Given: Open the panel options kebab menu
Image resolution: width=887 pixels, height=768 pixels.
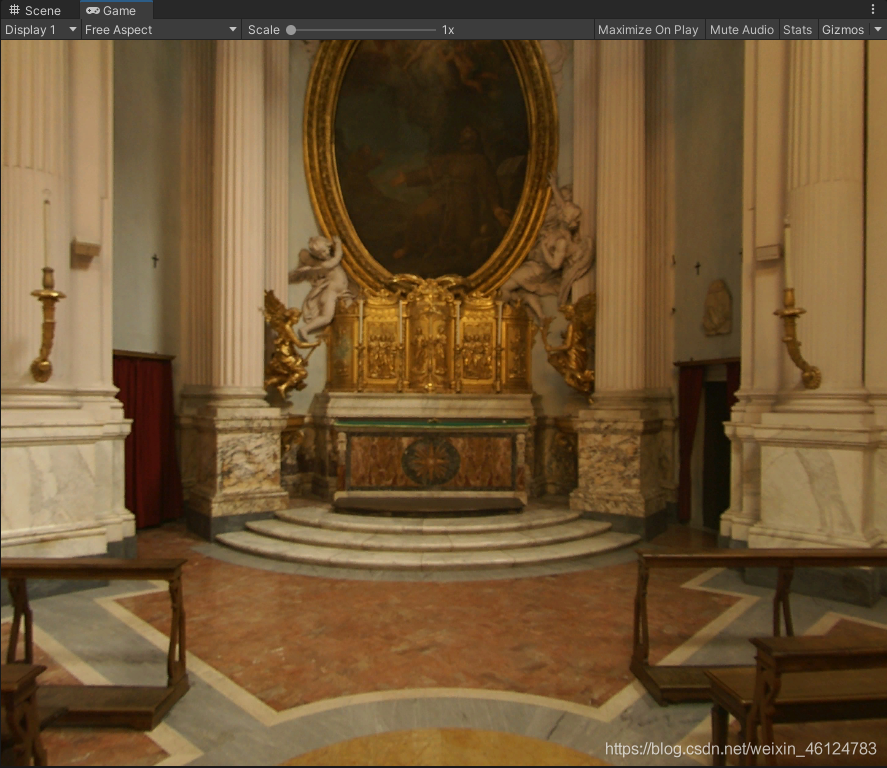Looking at the screenshot, I should point(873,9).
